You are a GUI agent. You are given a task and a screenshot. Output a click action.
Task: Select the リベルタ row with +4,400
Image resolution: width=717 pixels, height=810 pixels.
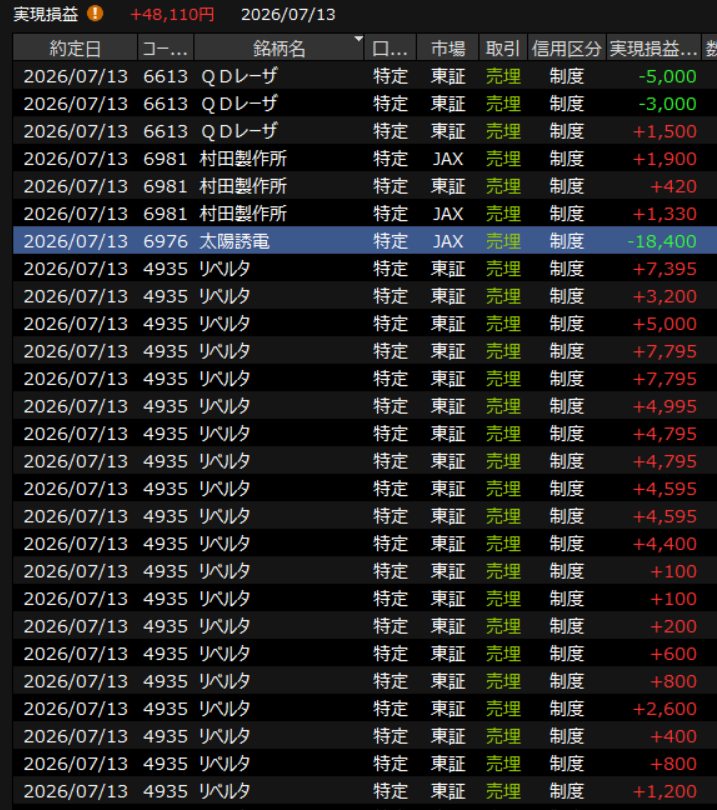coord(365,543)
